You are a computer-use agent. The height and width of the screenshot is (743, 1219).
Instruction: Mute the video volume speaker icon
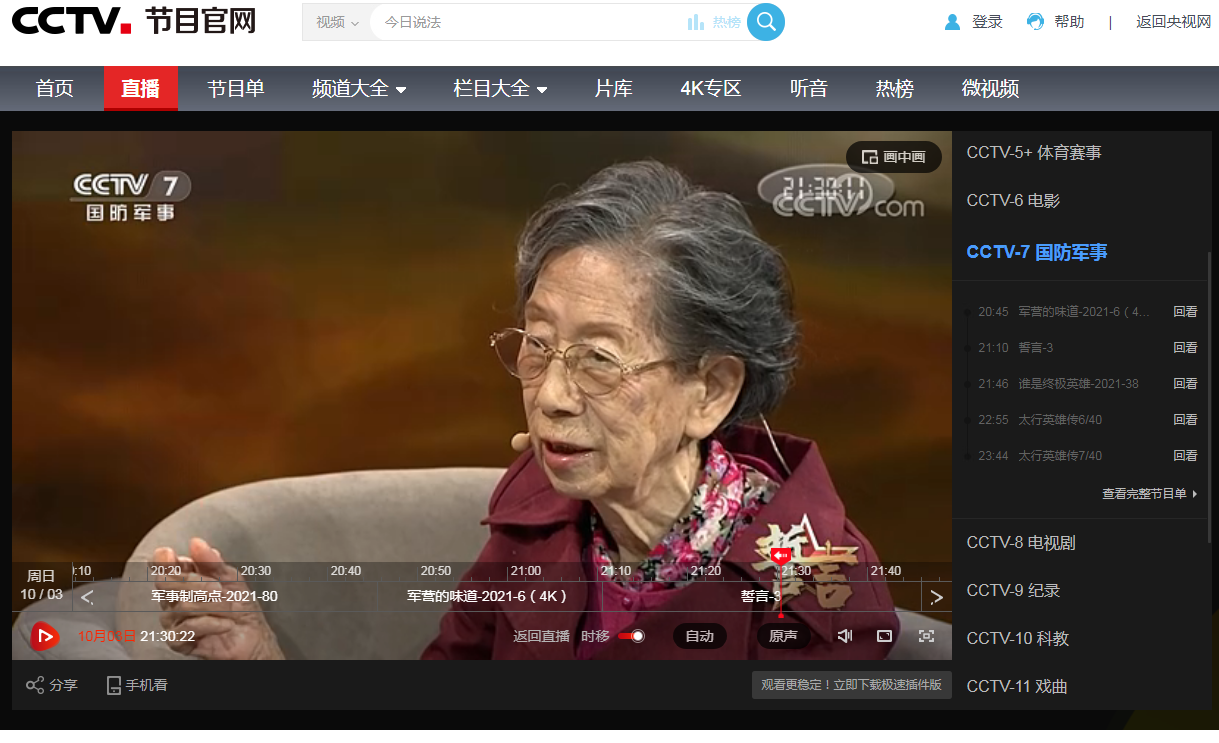click(x=845, y=636)
